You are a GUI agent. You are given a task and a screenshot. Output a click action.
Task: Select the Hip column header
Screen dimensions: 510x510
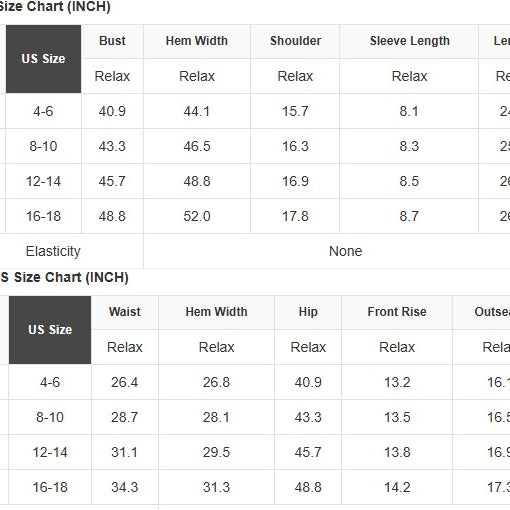(308, 312)
